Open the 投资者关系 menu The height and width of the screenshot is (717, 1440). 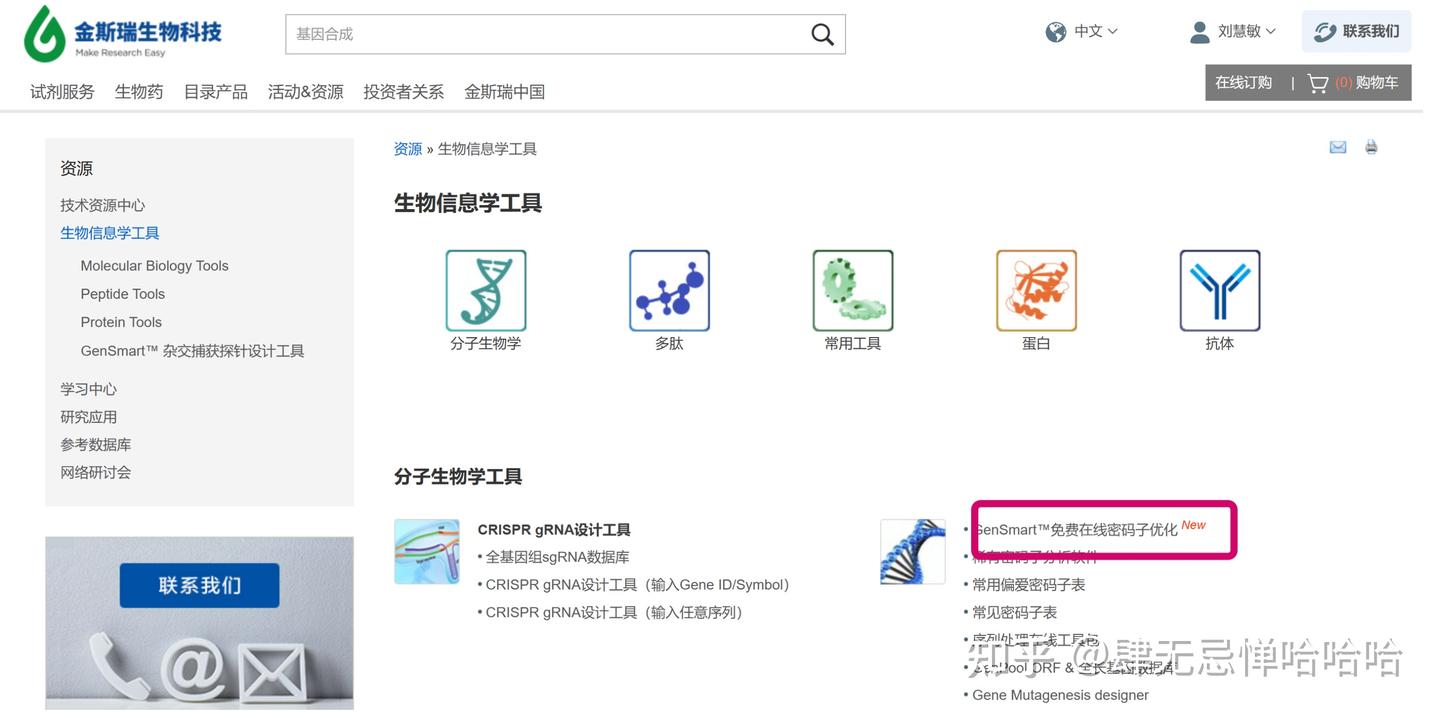[404, 92]
